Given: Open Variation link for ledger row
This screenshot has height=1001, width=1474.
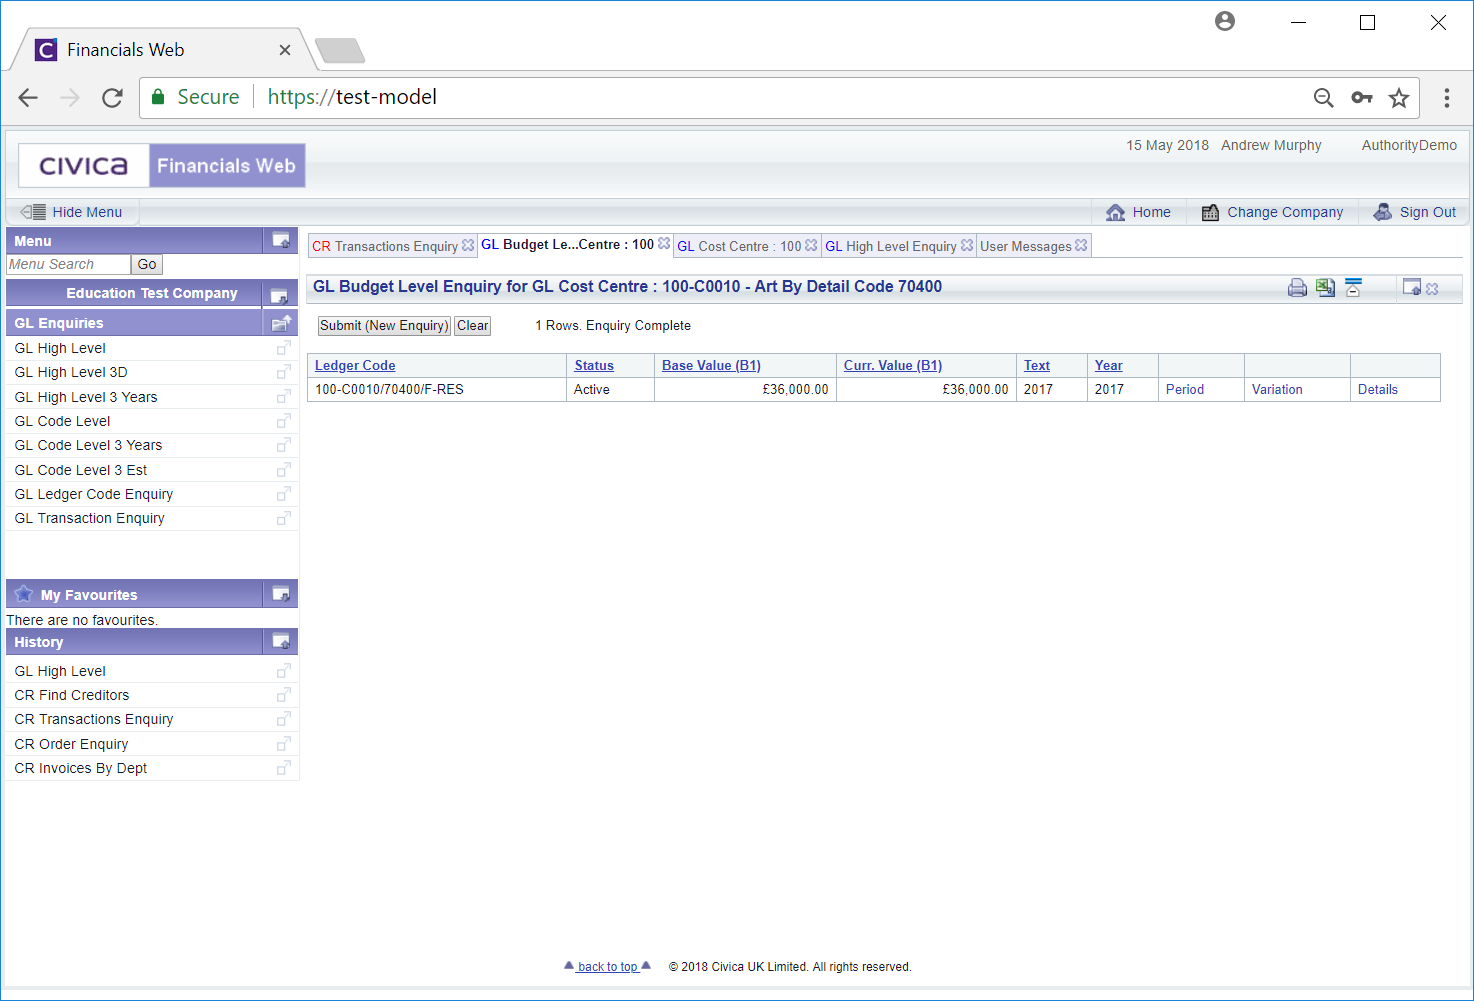Looking at the screenshot, I should tap(1277, 390).
